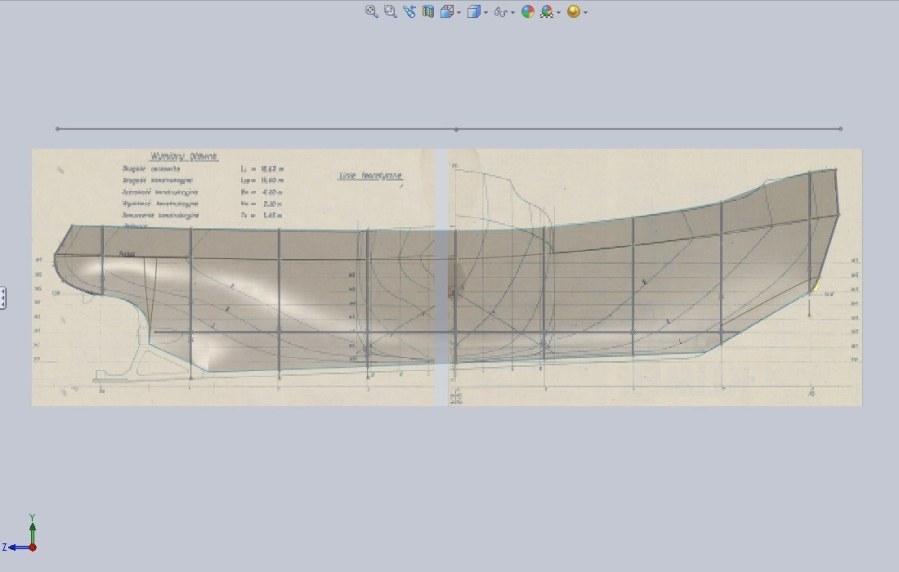Toggle the Section View tool
Image resolution: width=899 pixels, height=572 pixels.
pyautogui.click(x=428, y=12)
